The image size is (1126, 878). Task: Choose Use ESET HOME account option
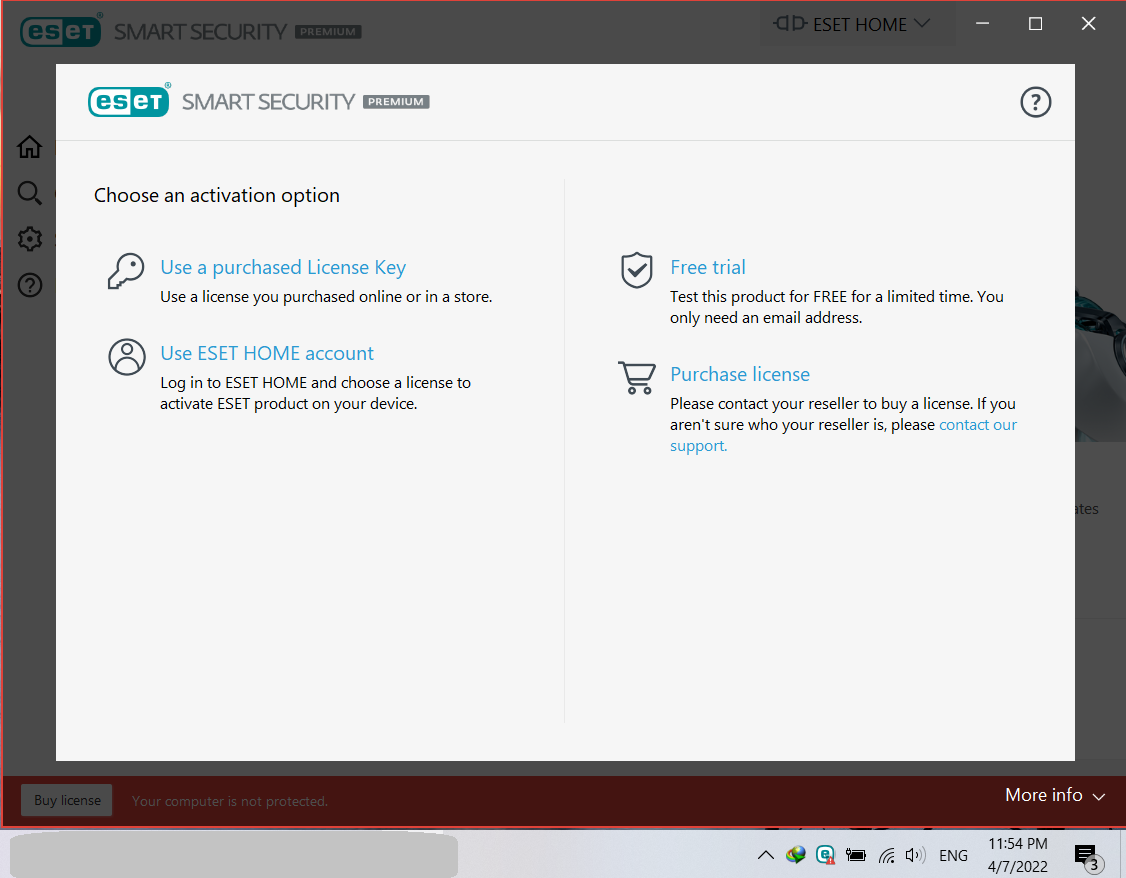coord(267,353)
